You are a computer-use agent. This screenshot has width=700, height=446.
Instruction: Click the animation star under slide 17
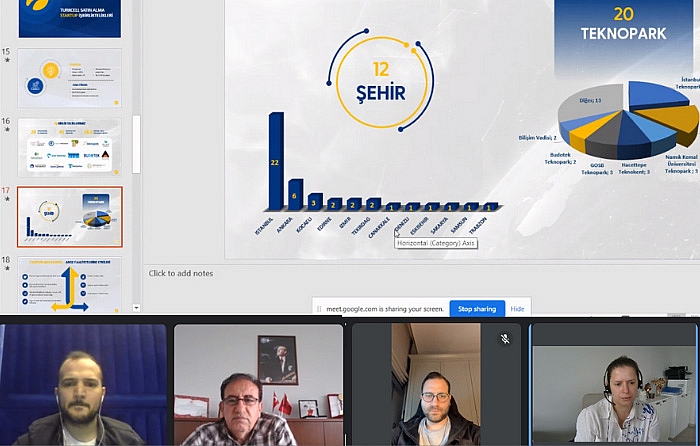point(7,199)
